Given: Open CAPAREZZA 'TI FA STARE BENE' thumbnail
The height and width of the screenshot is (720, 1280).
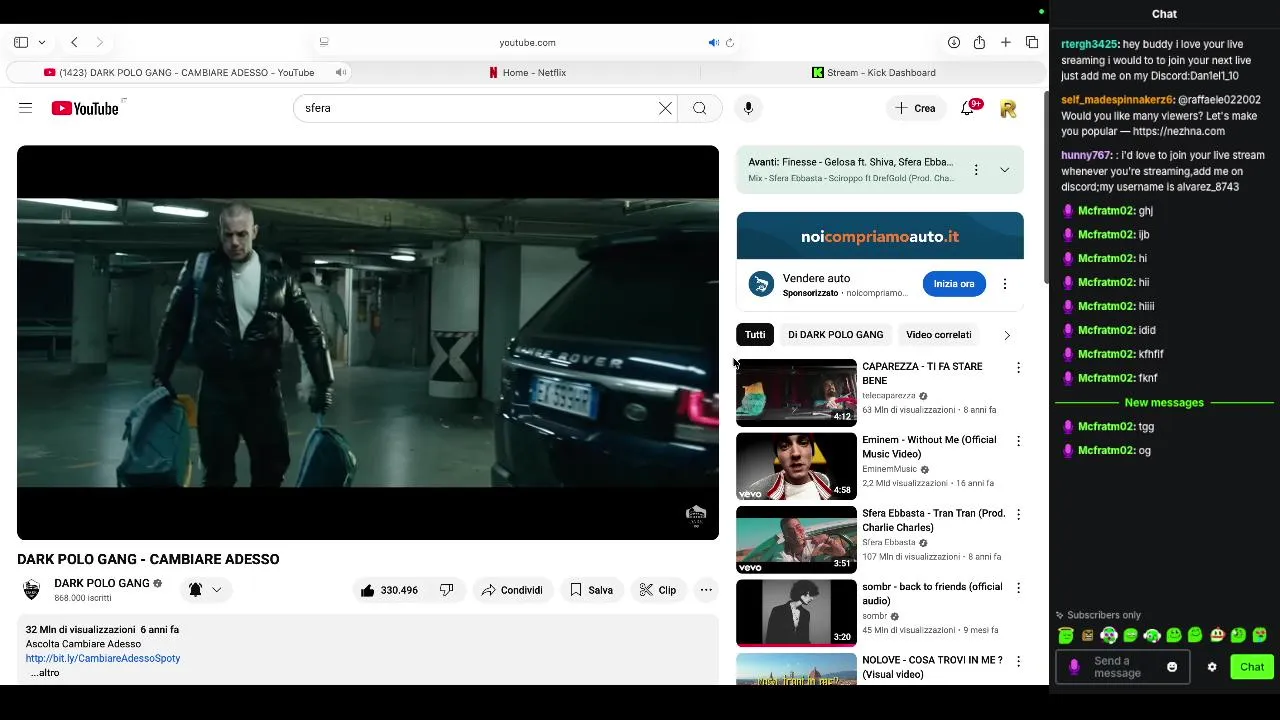Looking at the screenshot, I should point(796,393).
